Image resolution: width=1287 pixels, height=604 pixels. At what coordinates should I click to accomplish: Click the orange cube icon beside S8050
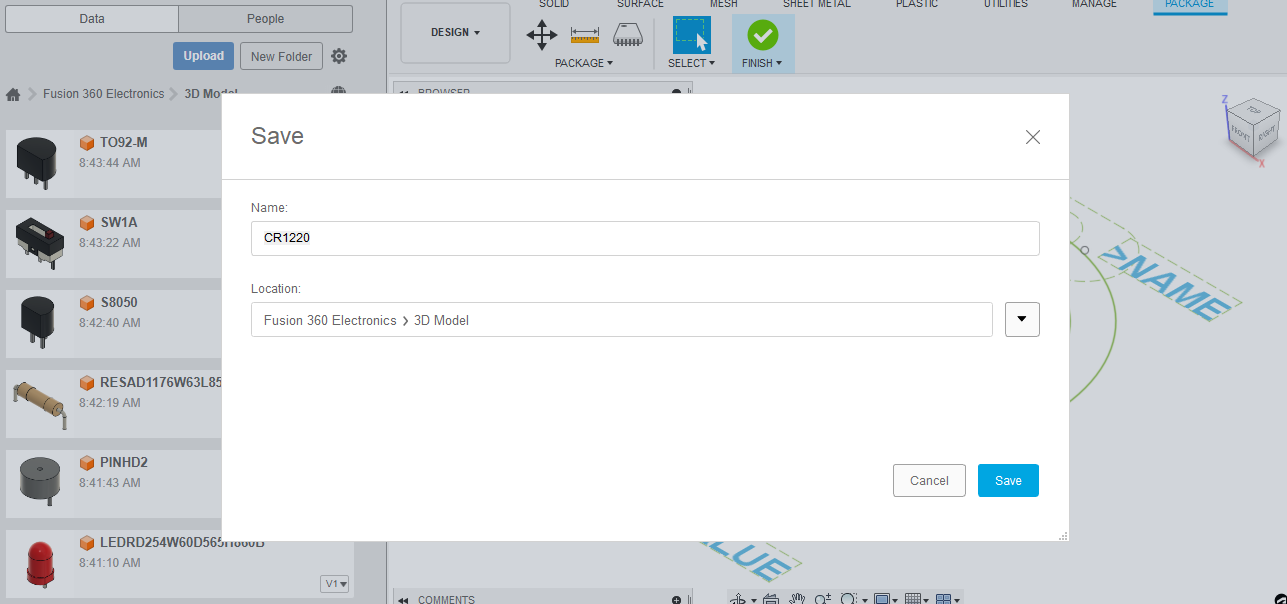pyautogui.click(x=87, y=303)
